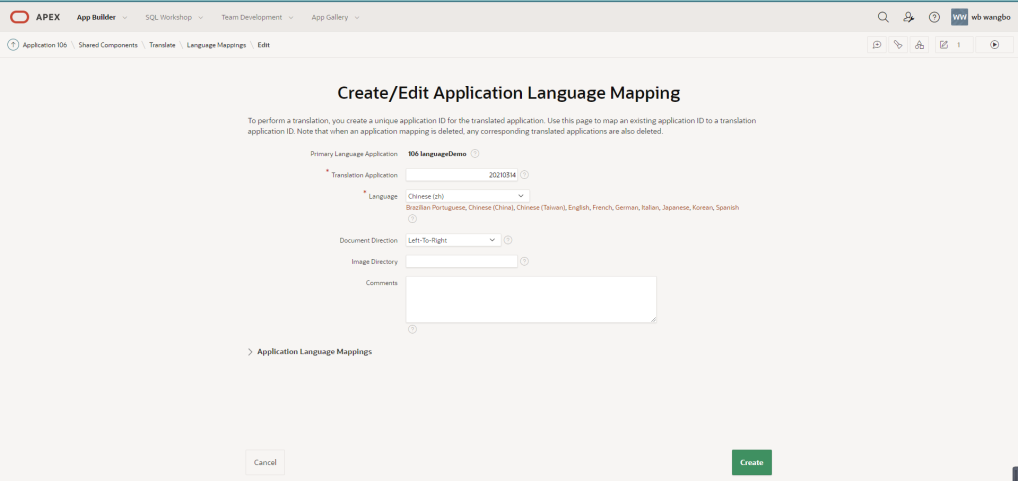Open the Document Direction dropdown

coord(453,240)
